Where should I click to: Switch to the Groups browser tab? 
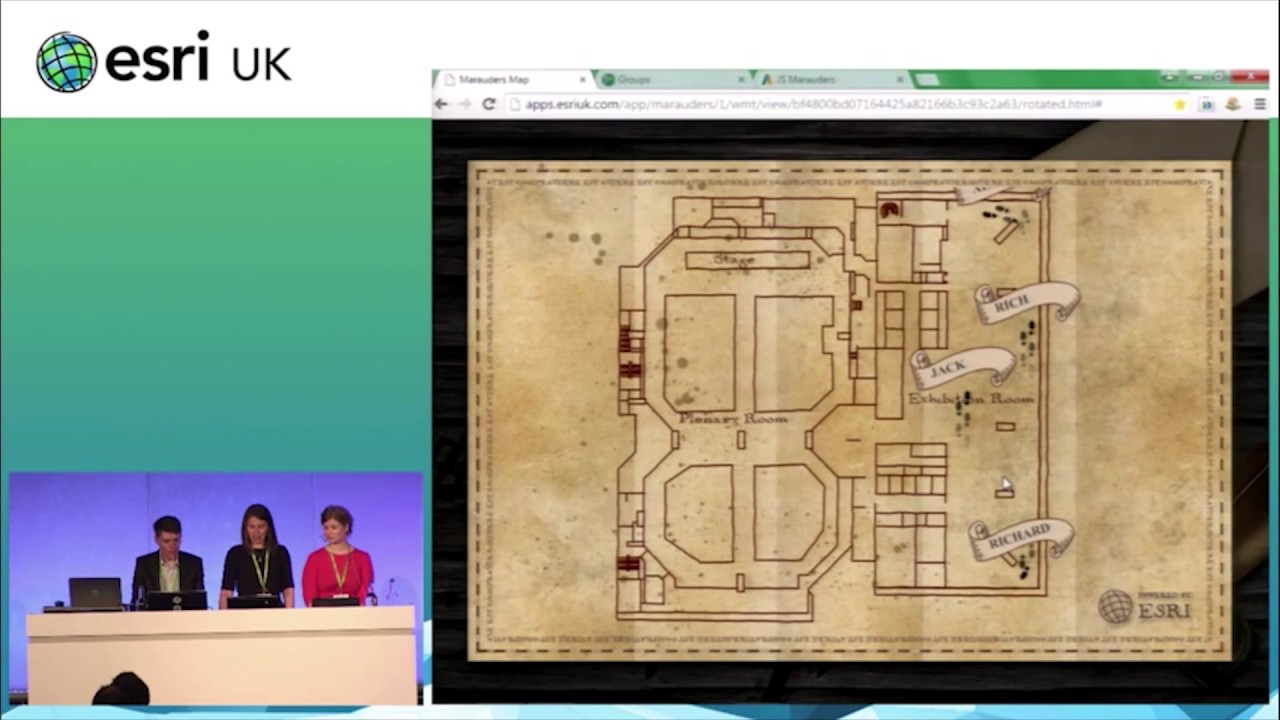click(x=675, y=80)
